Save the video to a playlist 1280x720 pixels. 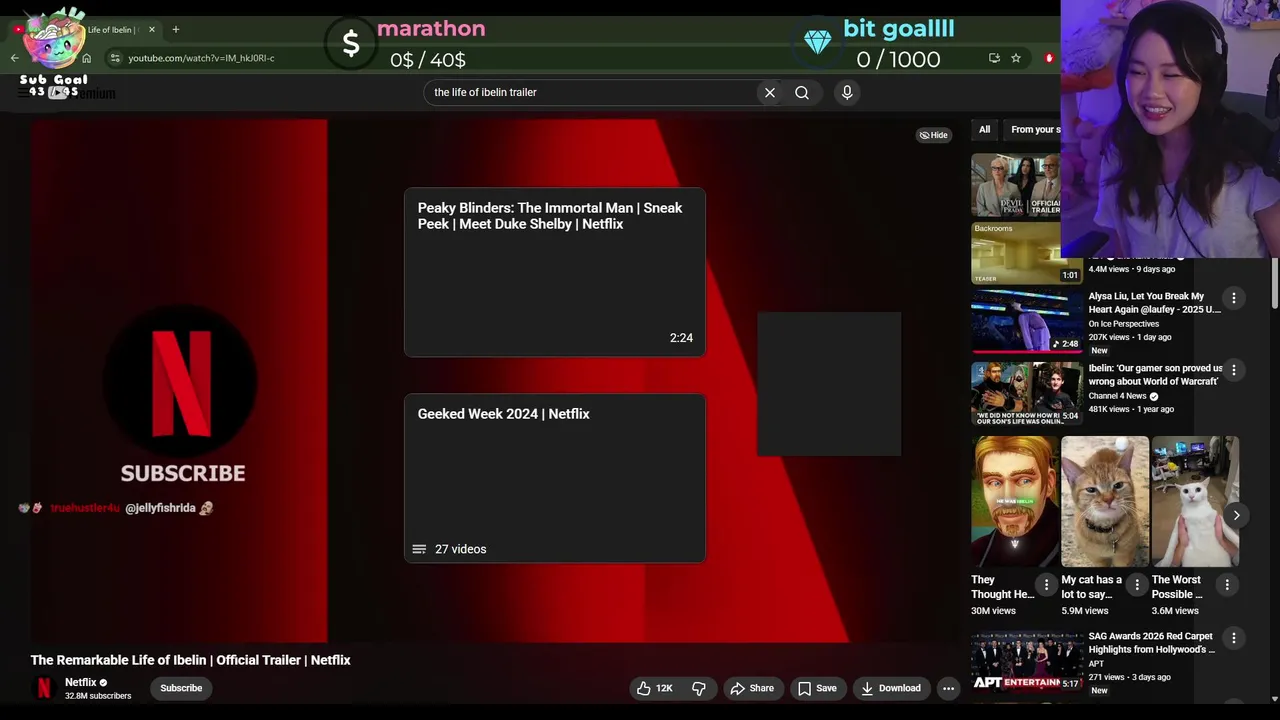(816, 688)
